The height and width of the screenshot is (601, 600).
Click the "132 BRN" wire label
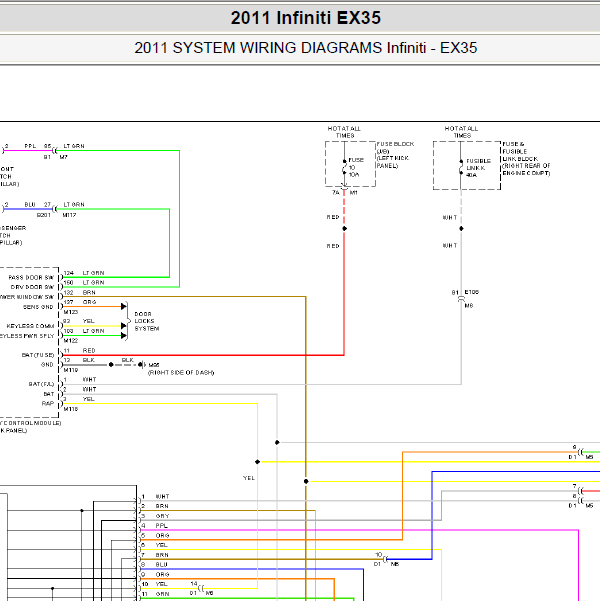(x=79, y=292)
